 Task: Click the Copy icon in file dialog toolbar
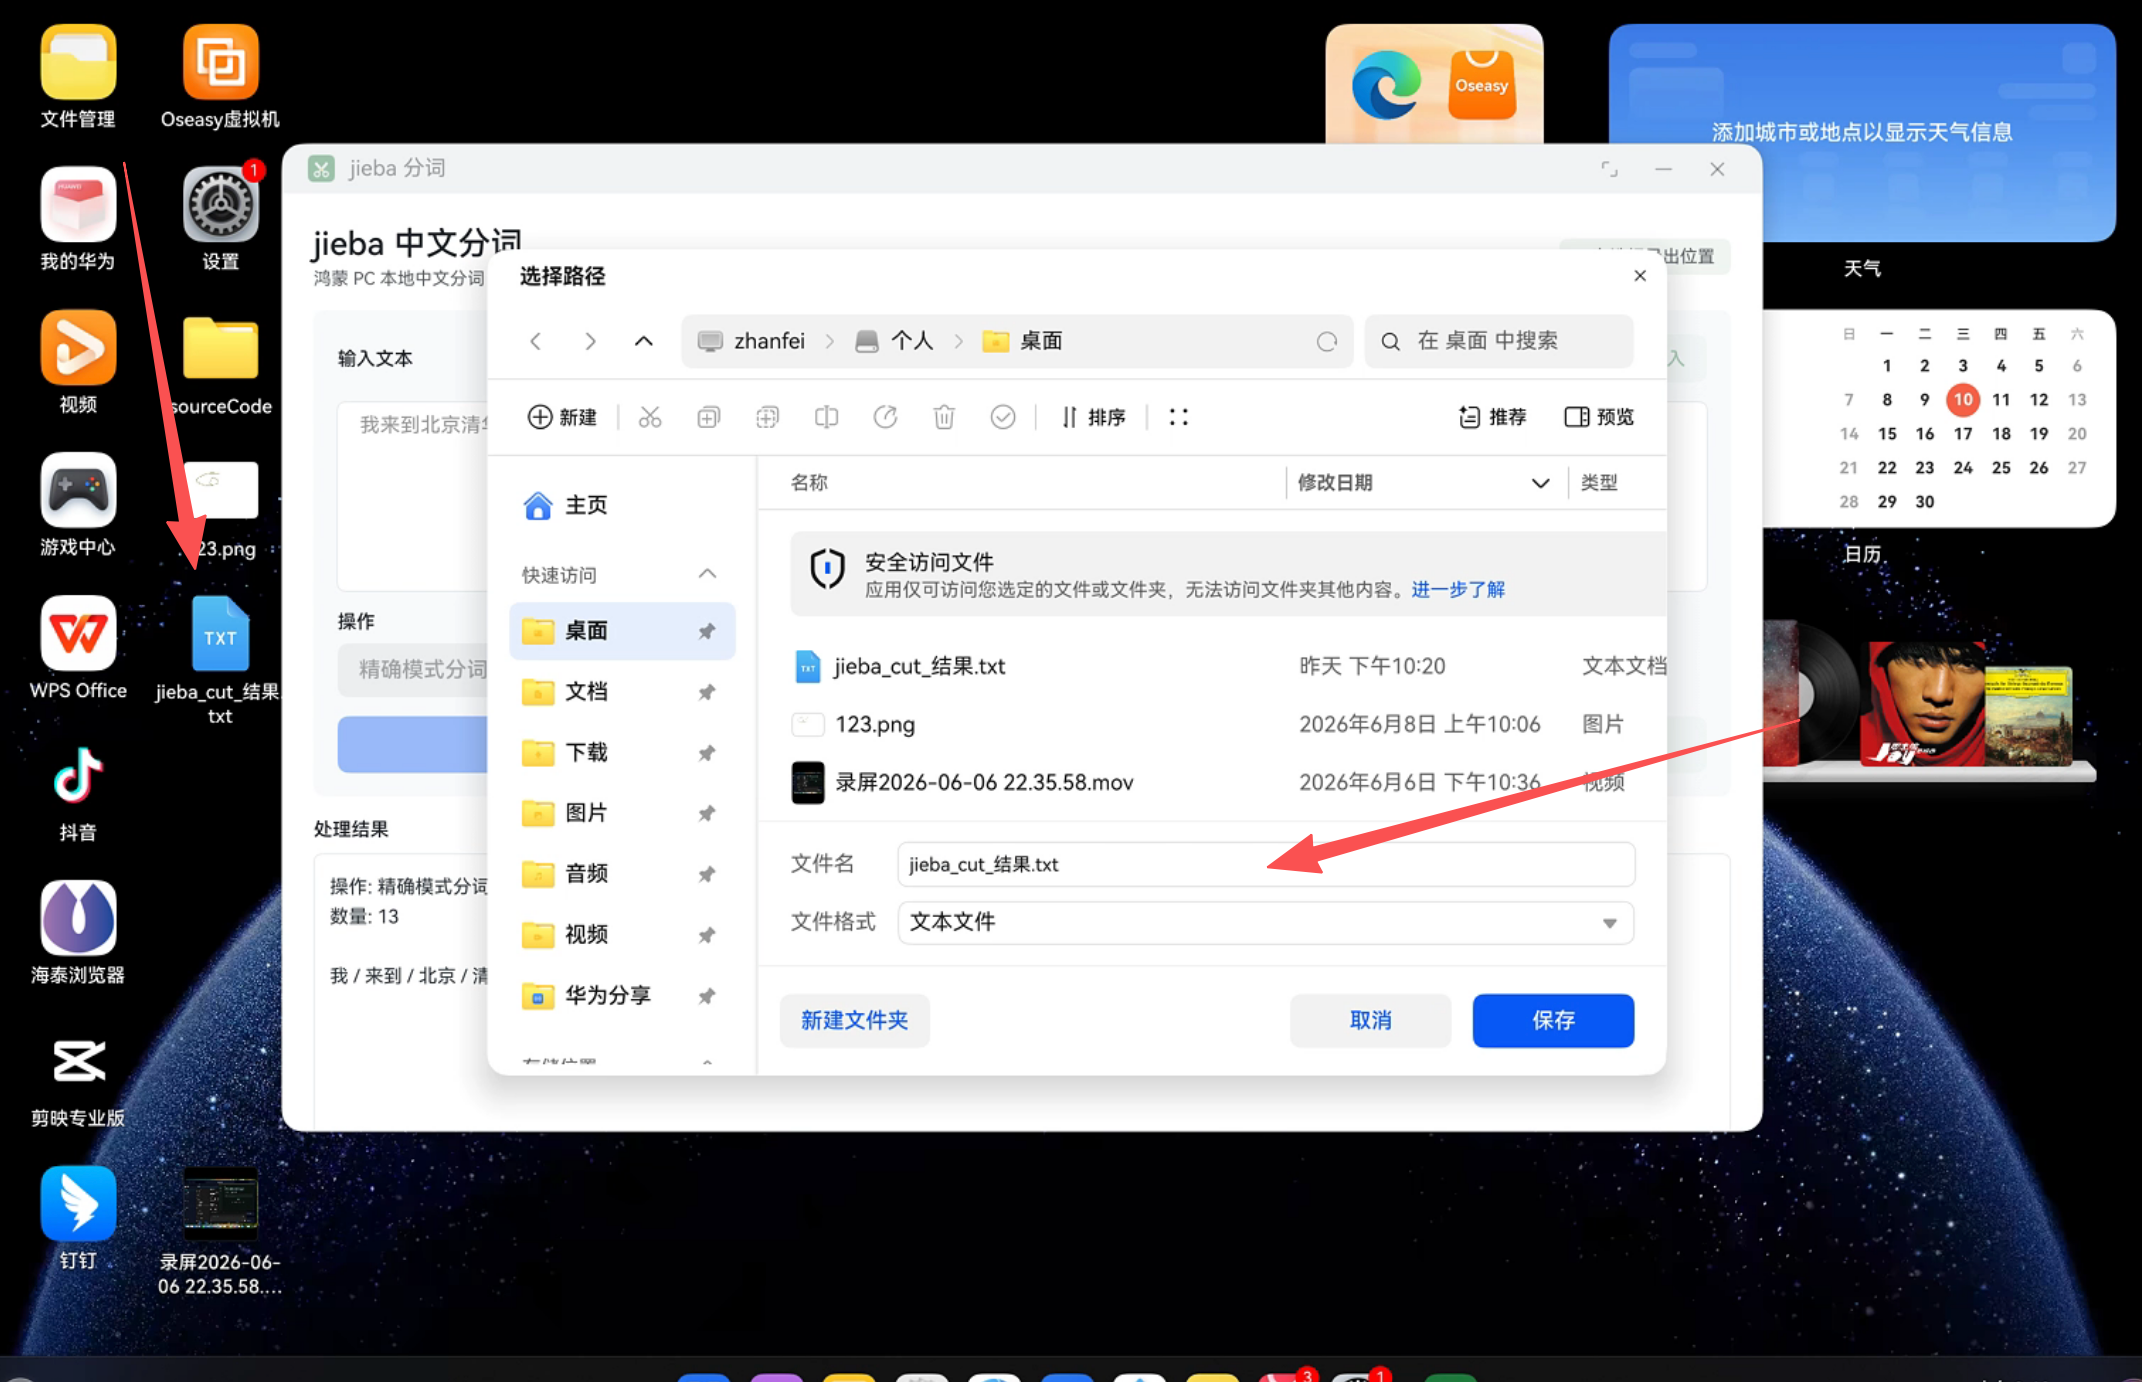[708, 417]
